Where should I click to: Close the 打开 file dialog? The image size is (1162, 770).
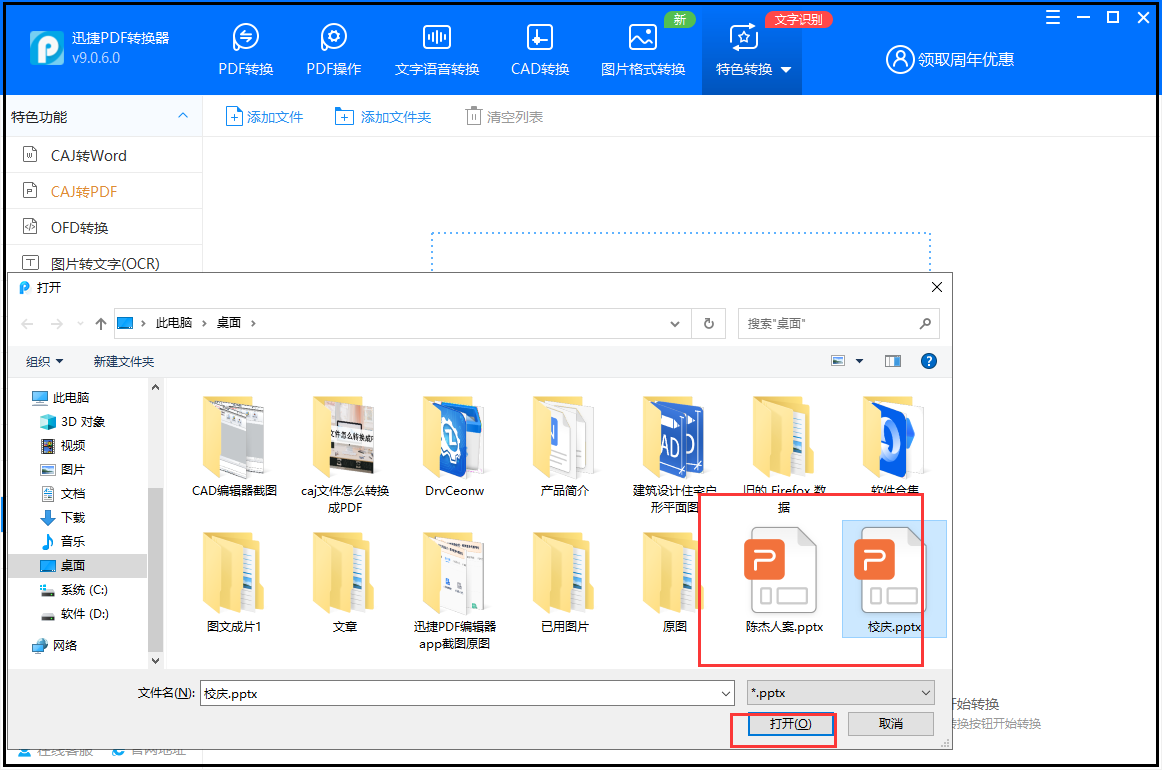point(937,287)
